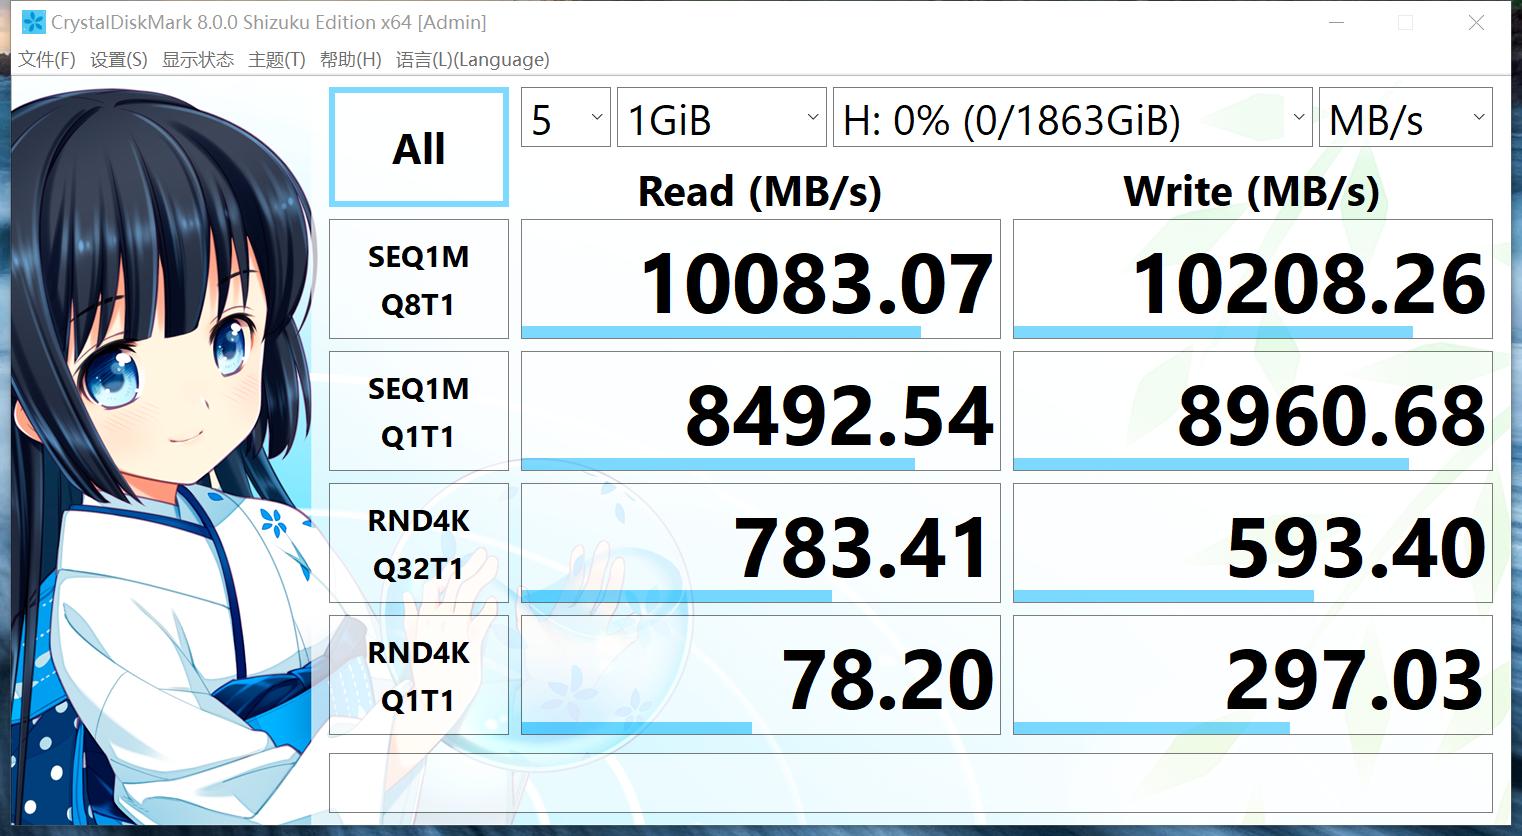Expand the MB/s unit dropdown

pyautogui.click(x=1406, y=118)
